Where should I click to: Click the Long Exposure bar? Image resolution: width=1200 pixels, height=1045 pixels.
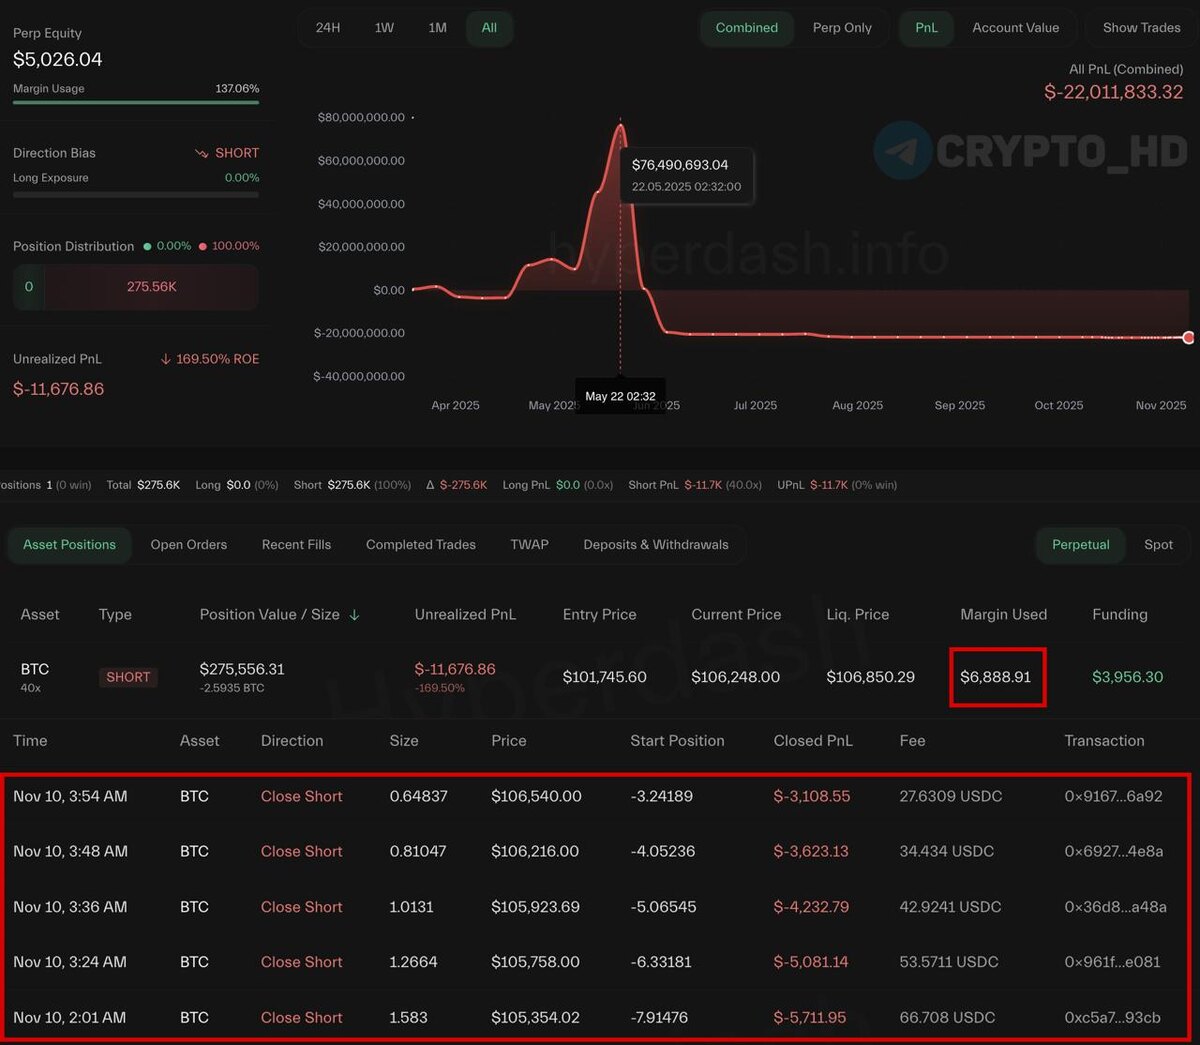pos(136,195)
